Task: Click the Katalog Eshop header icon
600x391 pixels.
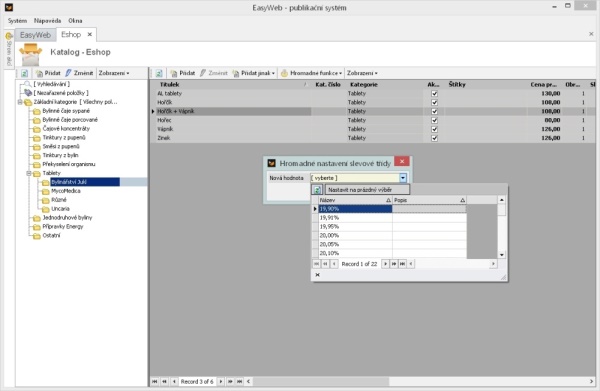Action: click(x=31, y=54)
